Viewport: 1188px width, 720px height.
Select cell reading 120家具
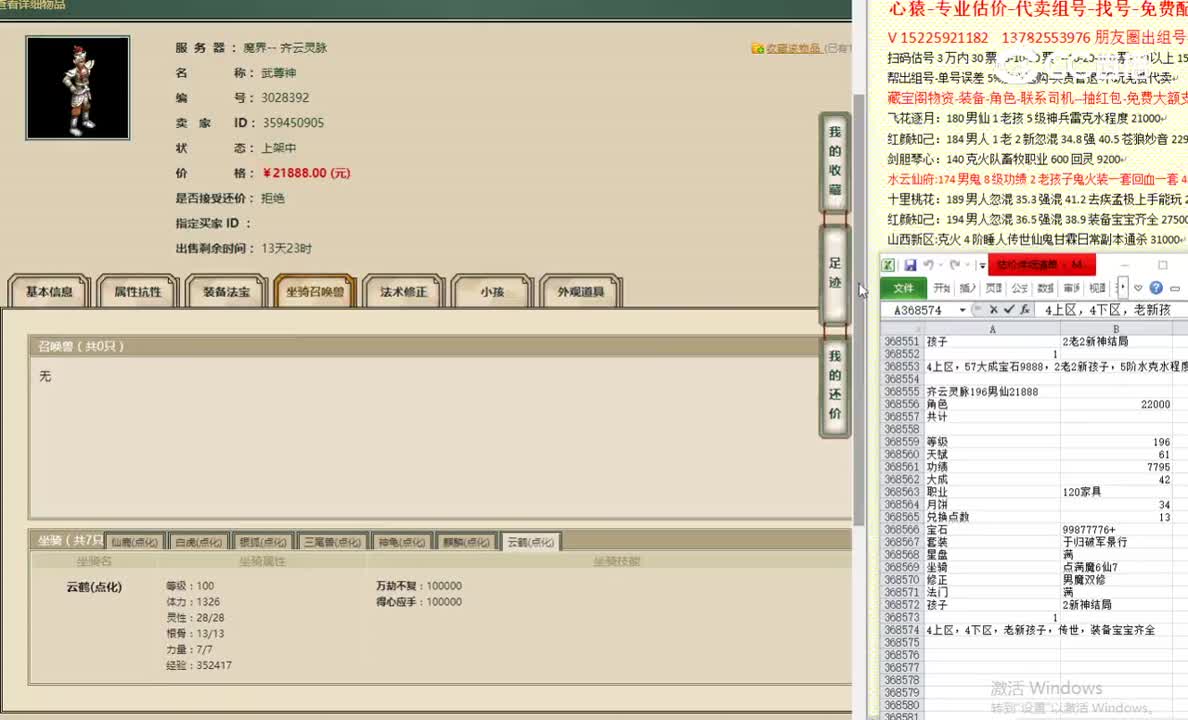[x=1116, y=492]
